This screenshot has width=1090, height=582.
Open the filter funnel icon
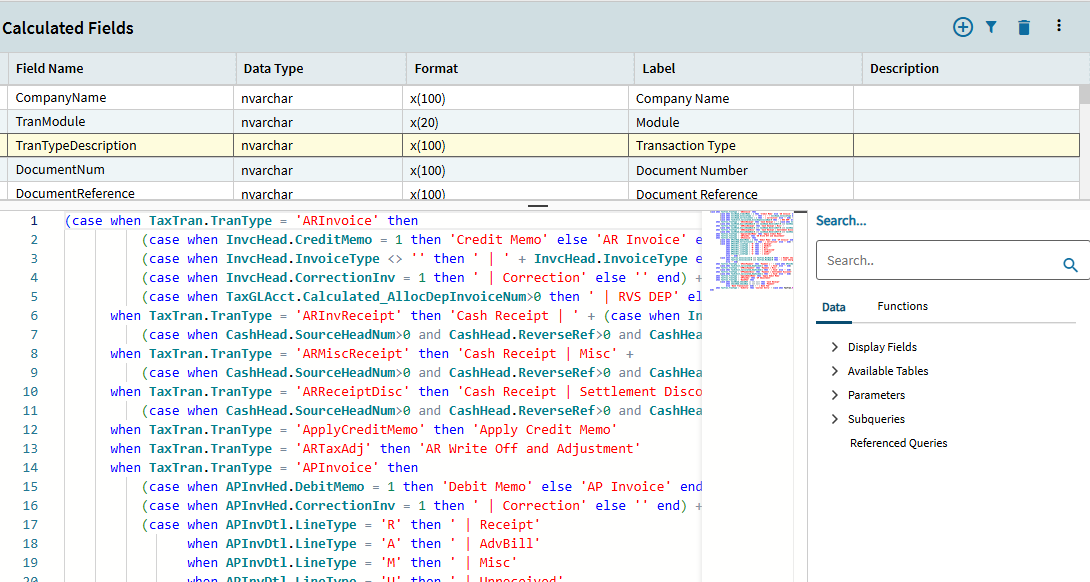pos(991,27)
